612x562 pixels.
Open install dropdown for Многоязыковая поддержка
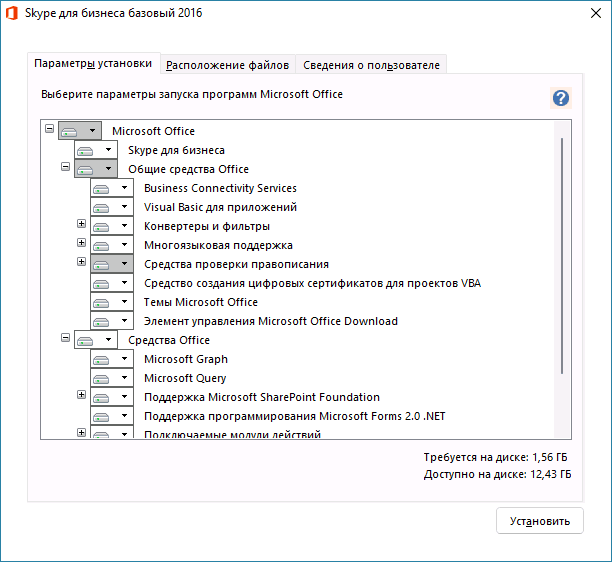(x=112, y=245)
